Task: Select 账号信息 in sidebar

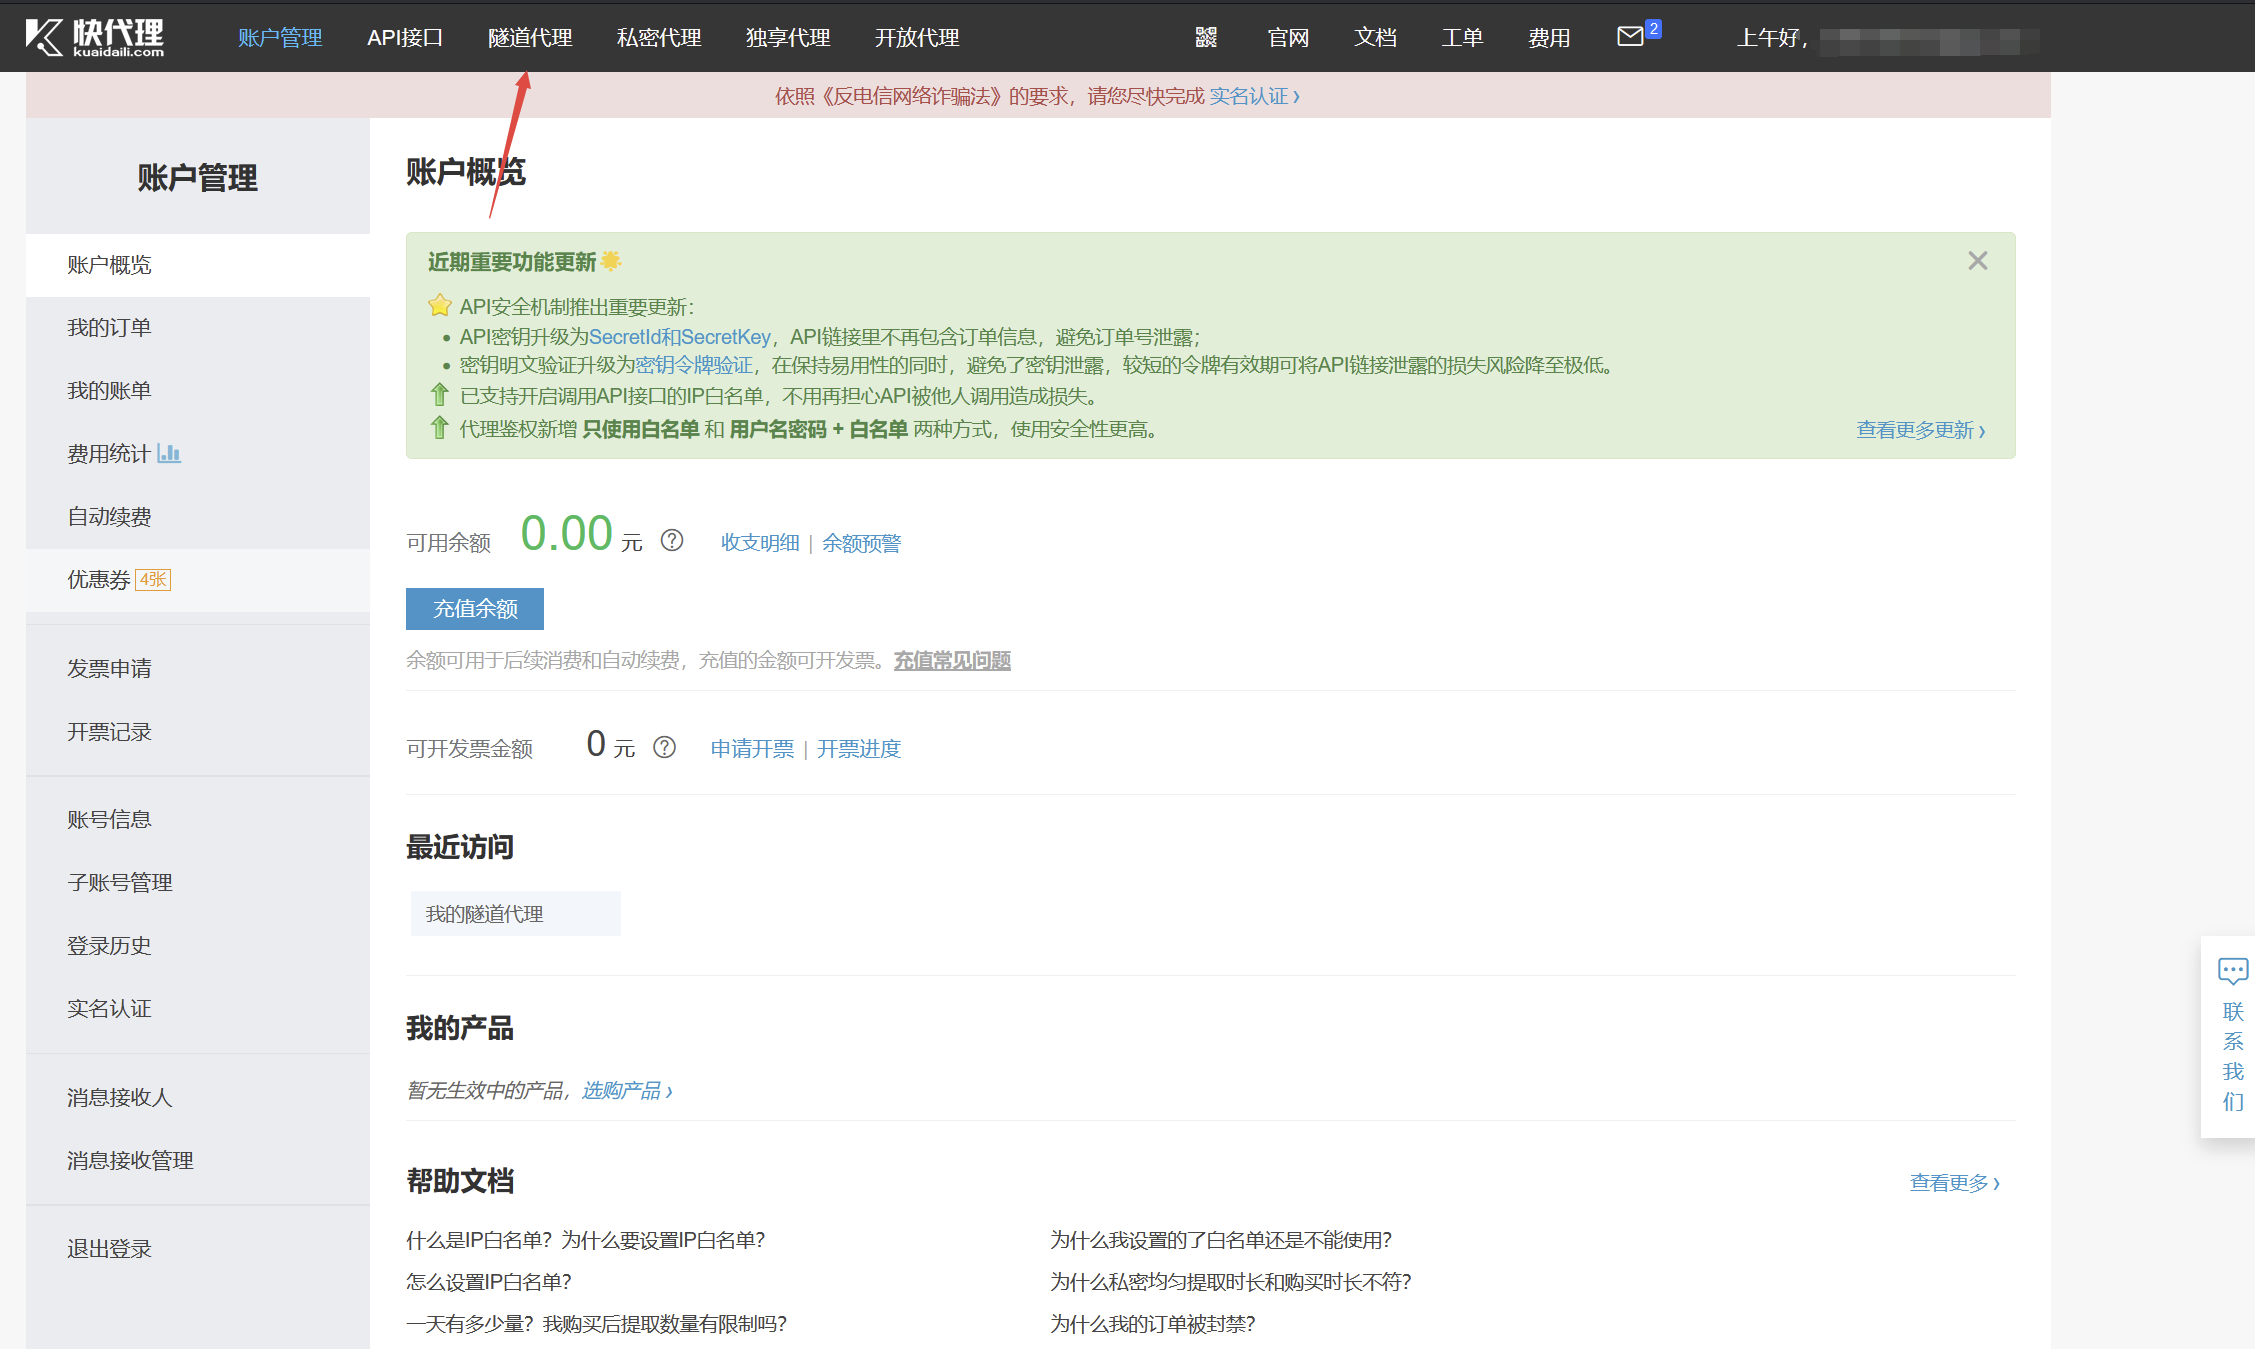Action: [x=198, y=820]
